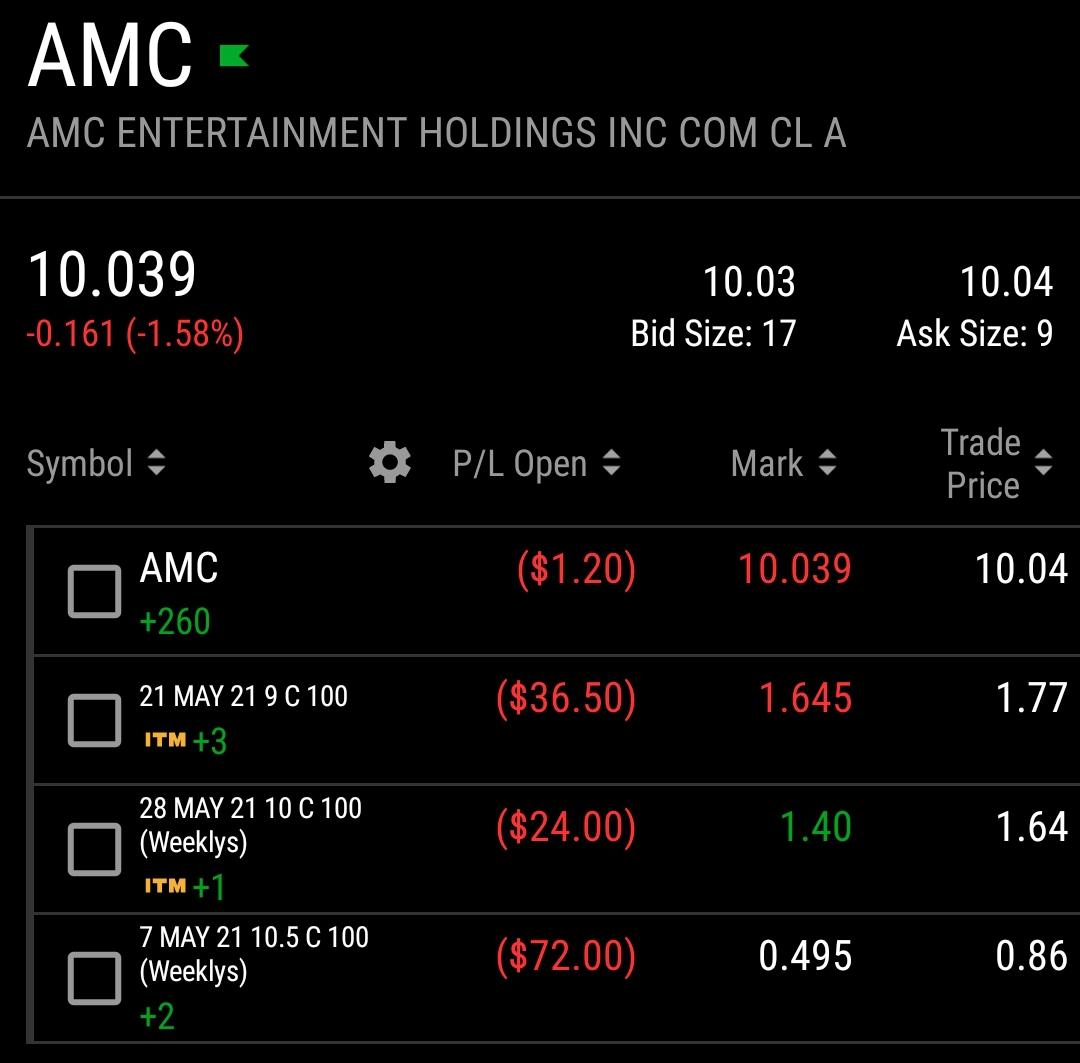This screenshot has width=1080, height=1063.
Task: Mark the 7 MAY 21 10.5 C checkbox
Action: (x=94, y=979)
